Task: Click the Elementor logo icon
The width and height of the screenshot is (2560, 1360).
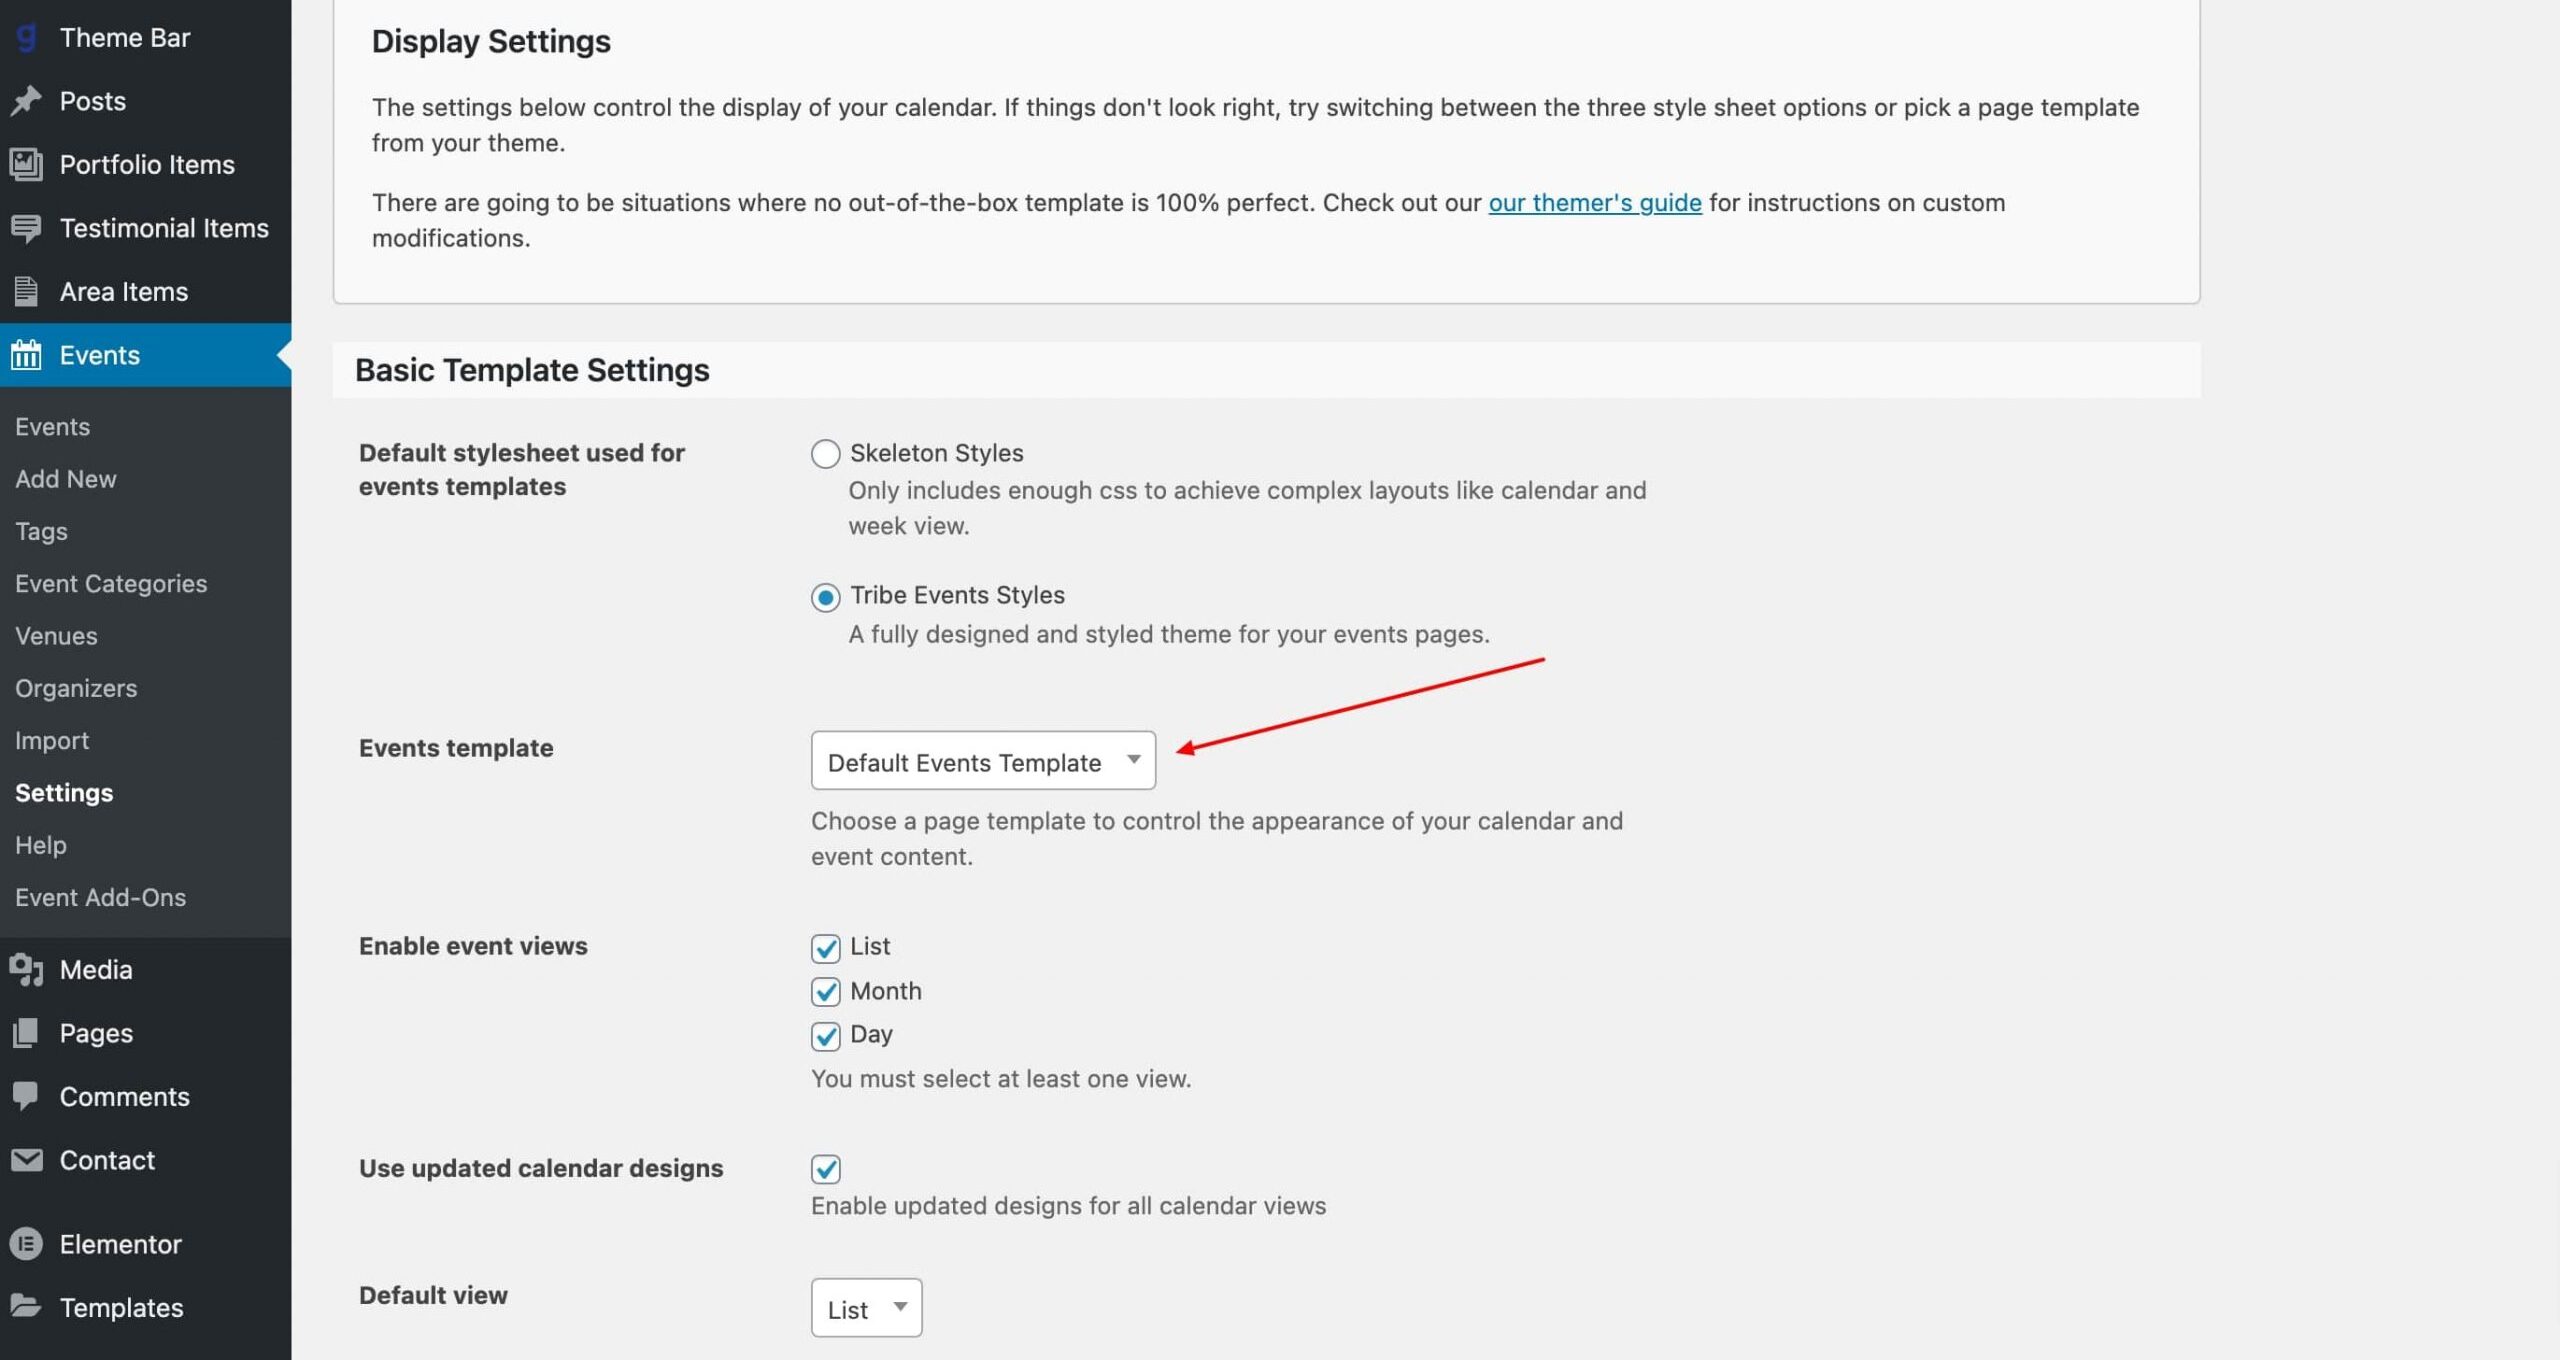Action: 27,1244
